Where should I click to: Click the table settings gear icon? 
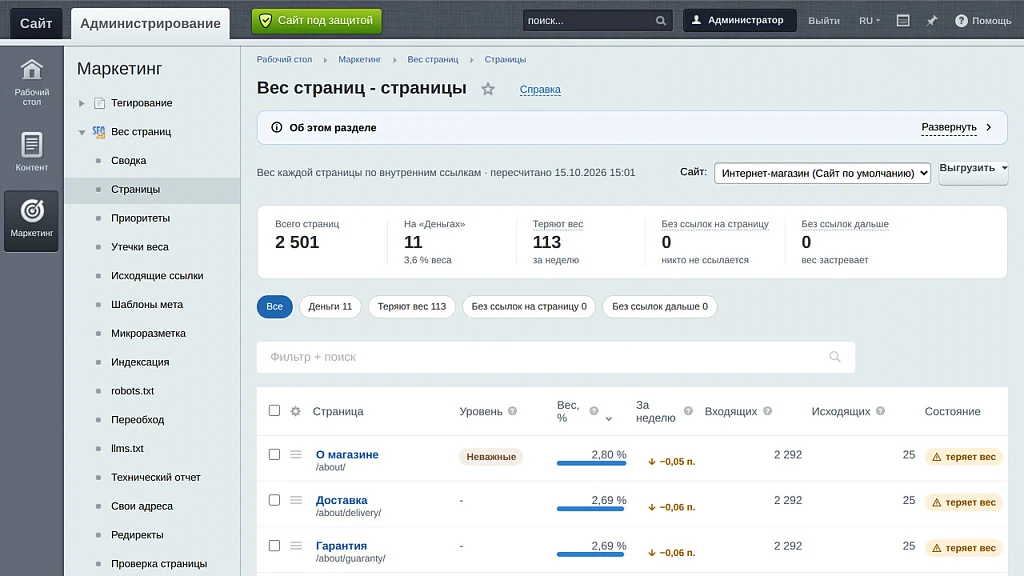click(x=295, y=411)
